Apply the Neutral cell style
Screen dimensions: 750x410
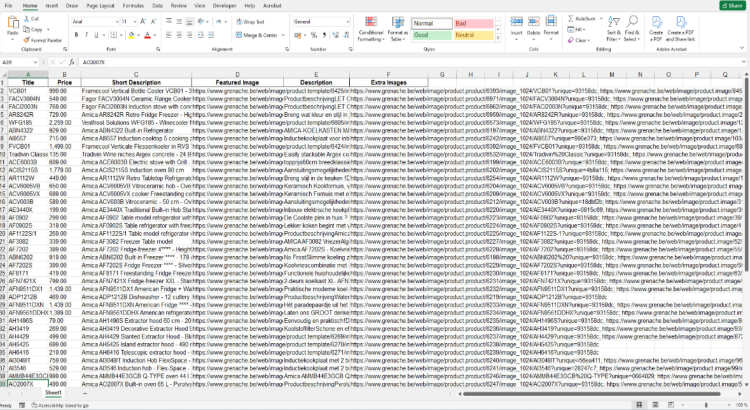(474, 35)
